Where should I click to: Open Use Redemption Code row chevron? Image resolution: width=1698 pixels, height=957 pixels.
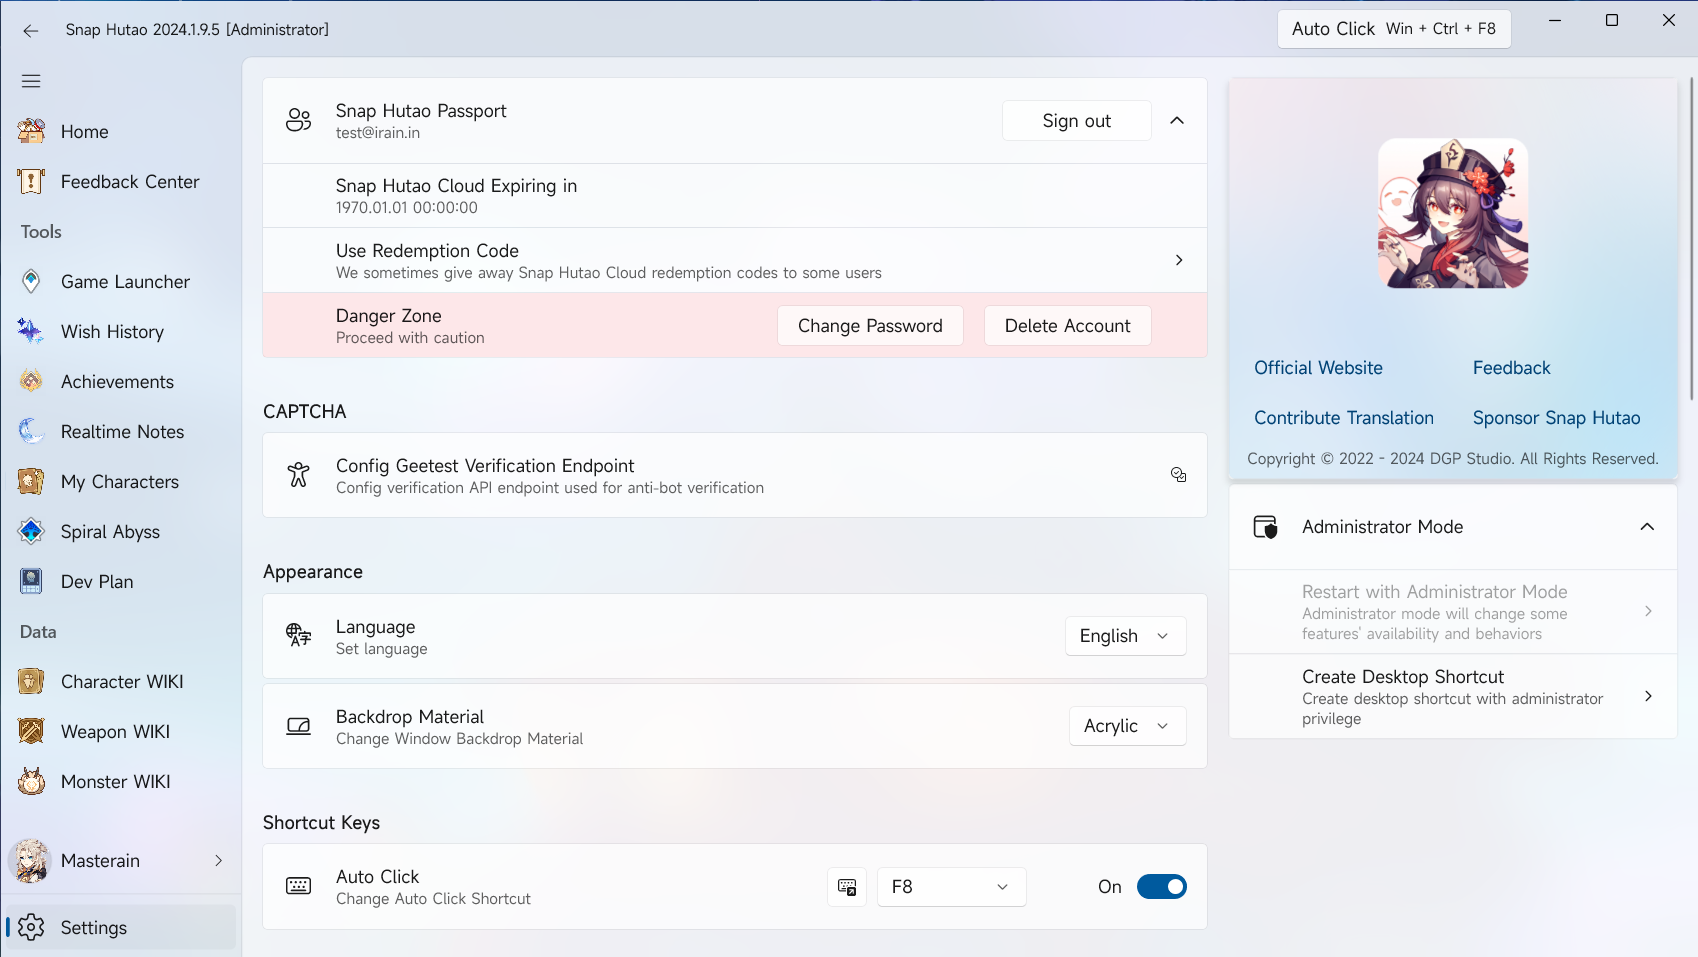[1179, 260]
